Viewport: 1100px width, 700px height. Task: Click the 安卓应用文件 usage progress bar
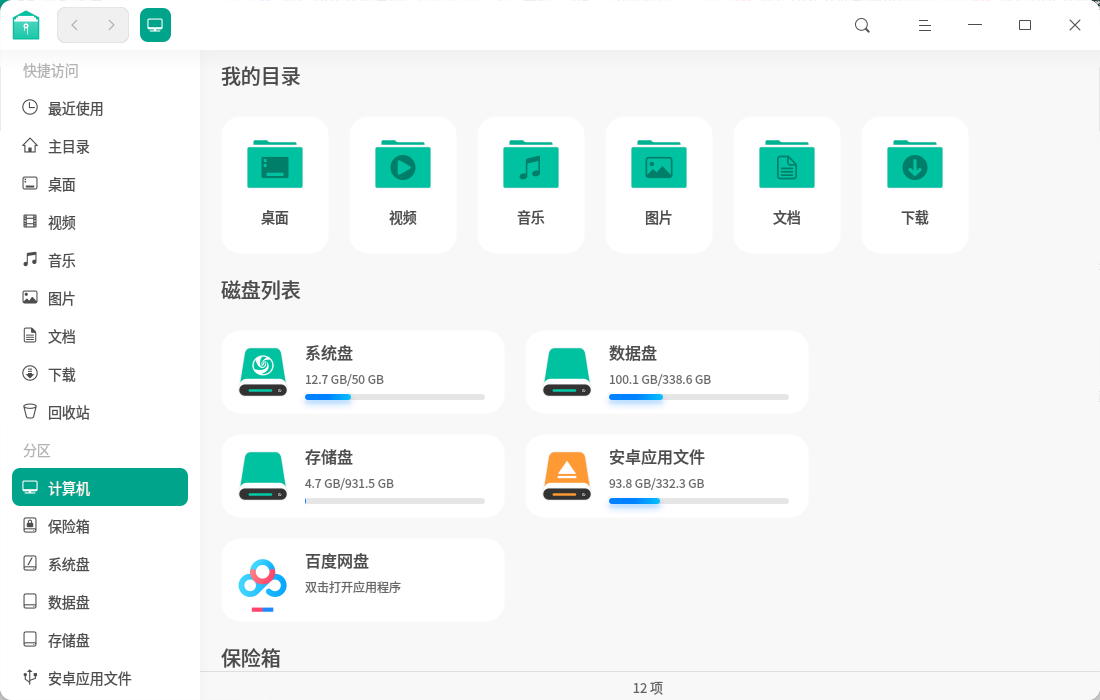(x=699, y=501)
